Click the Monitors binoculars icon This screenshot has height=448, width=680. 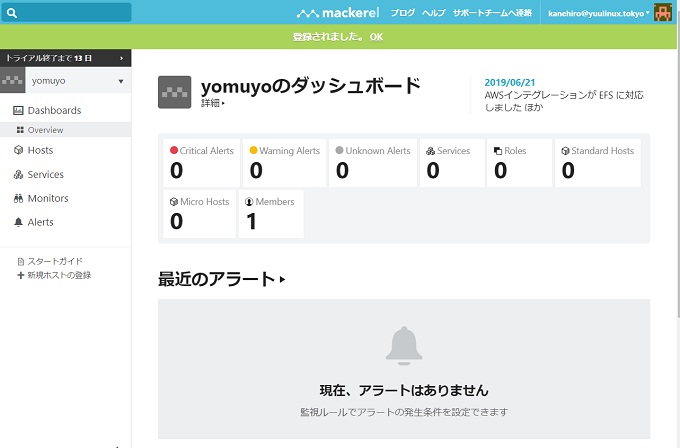[x=18, y=199]
